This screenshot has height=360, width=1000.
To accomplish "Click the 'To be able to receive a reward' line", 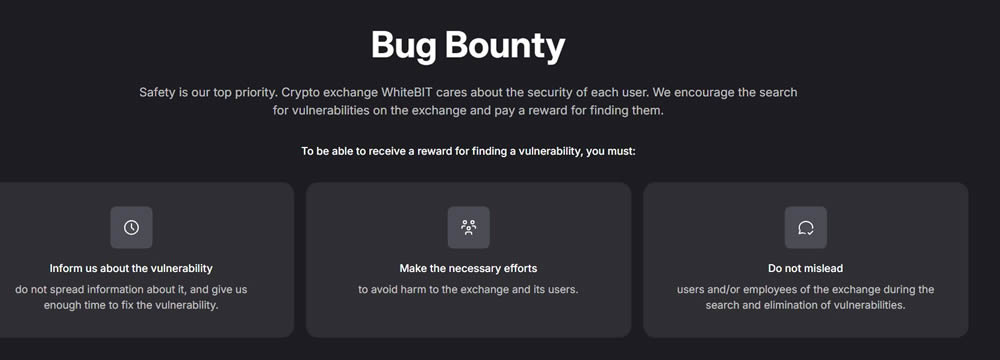I will (x=468, y=152).
